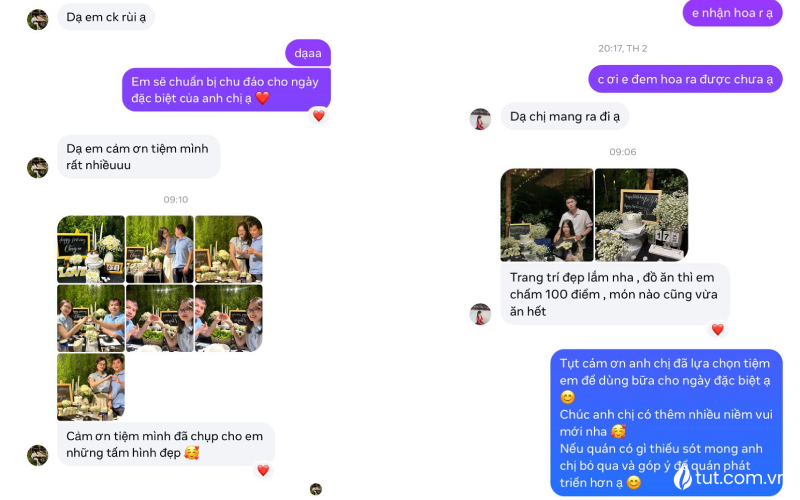Click avatar next to "Dạ em cảm ơn tiệm mình"
Screen dimensions: 800x500
click(x=37, y=167)
